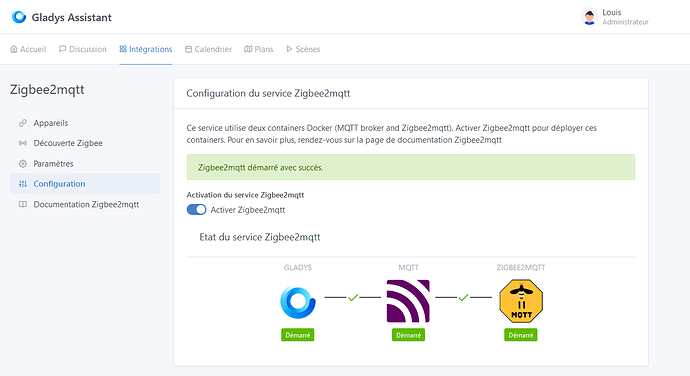Image resolution: width=690 pixels, height=376 pixels.
Task: Click the Gladys Assistant logo icon
Action: pyautogui.click(x=19, y=17)
